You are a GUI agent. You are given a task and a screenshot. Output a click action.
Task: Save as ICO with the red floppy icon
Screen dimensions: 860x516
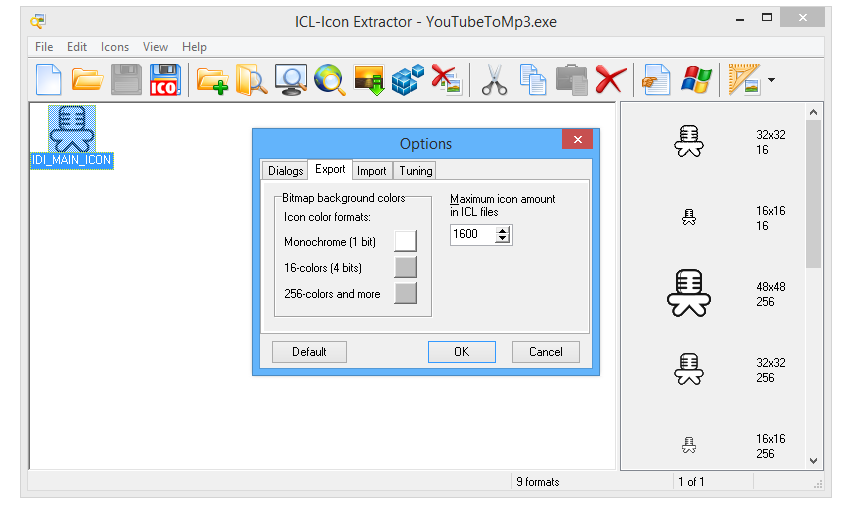pyautogui.click(x=165, y=80)
